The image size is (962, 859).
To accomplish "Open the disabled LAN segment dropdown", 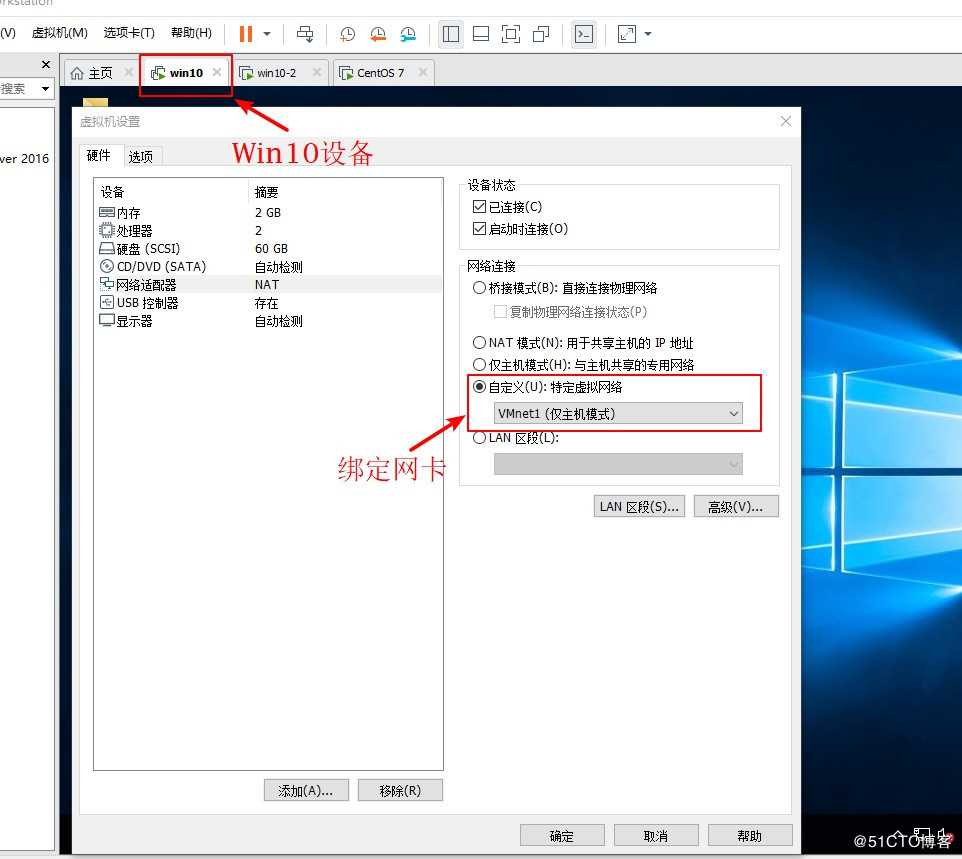I will (x=618, y=464).
